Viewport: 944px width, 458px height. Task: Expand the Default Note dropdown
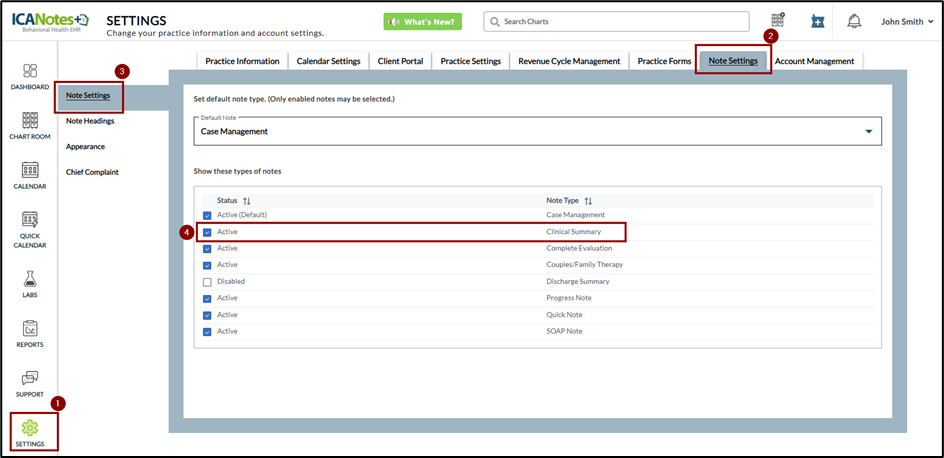[x=867, y=131]
